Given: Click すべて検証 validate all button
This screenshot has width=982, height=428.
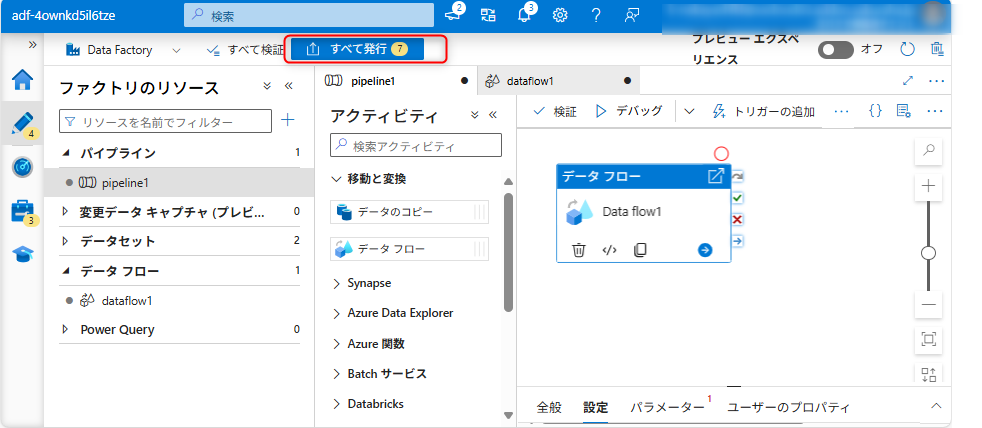Looking at the screenshot, I should click(244, 50).
